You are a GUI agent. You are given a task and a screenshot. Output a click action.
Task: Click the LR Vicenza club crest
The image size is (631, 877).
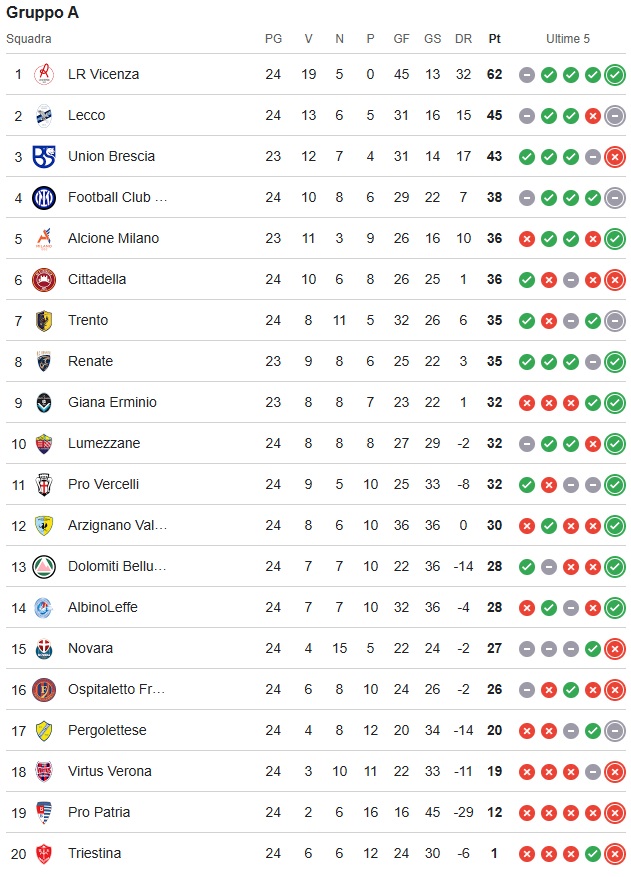[44, 74]
